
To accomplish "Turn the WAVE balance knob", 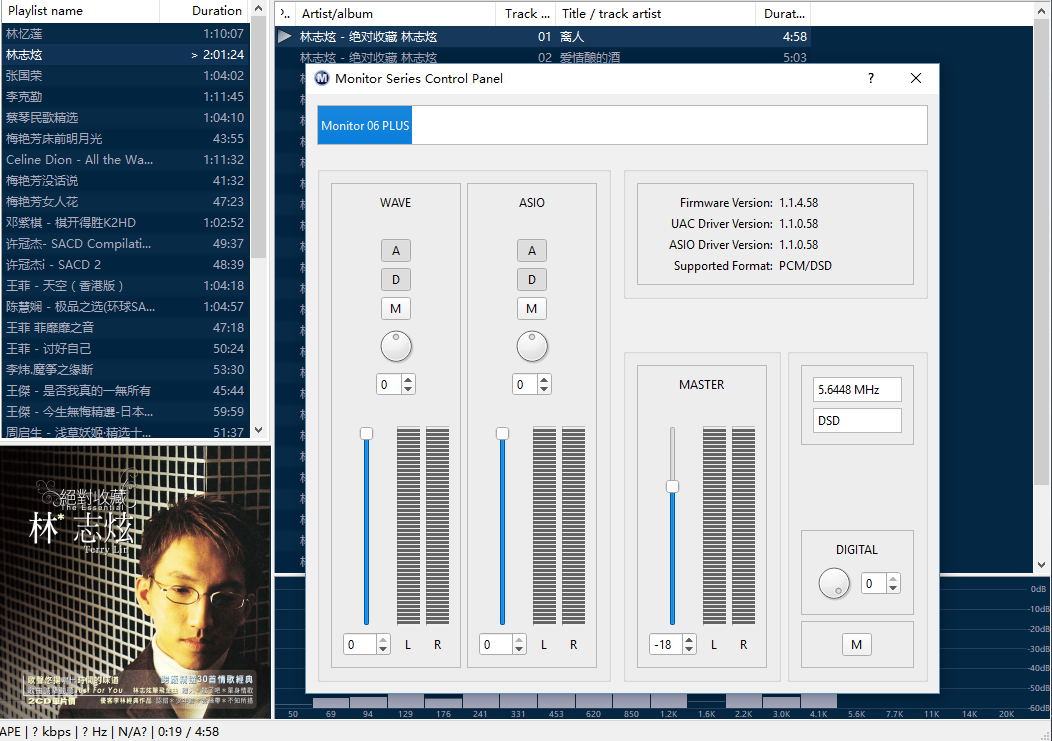I will point(396,347).
